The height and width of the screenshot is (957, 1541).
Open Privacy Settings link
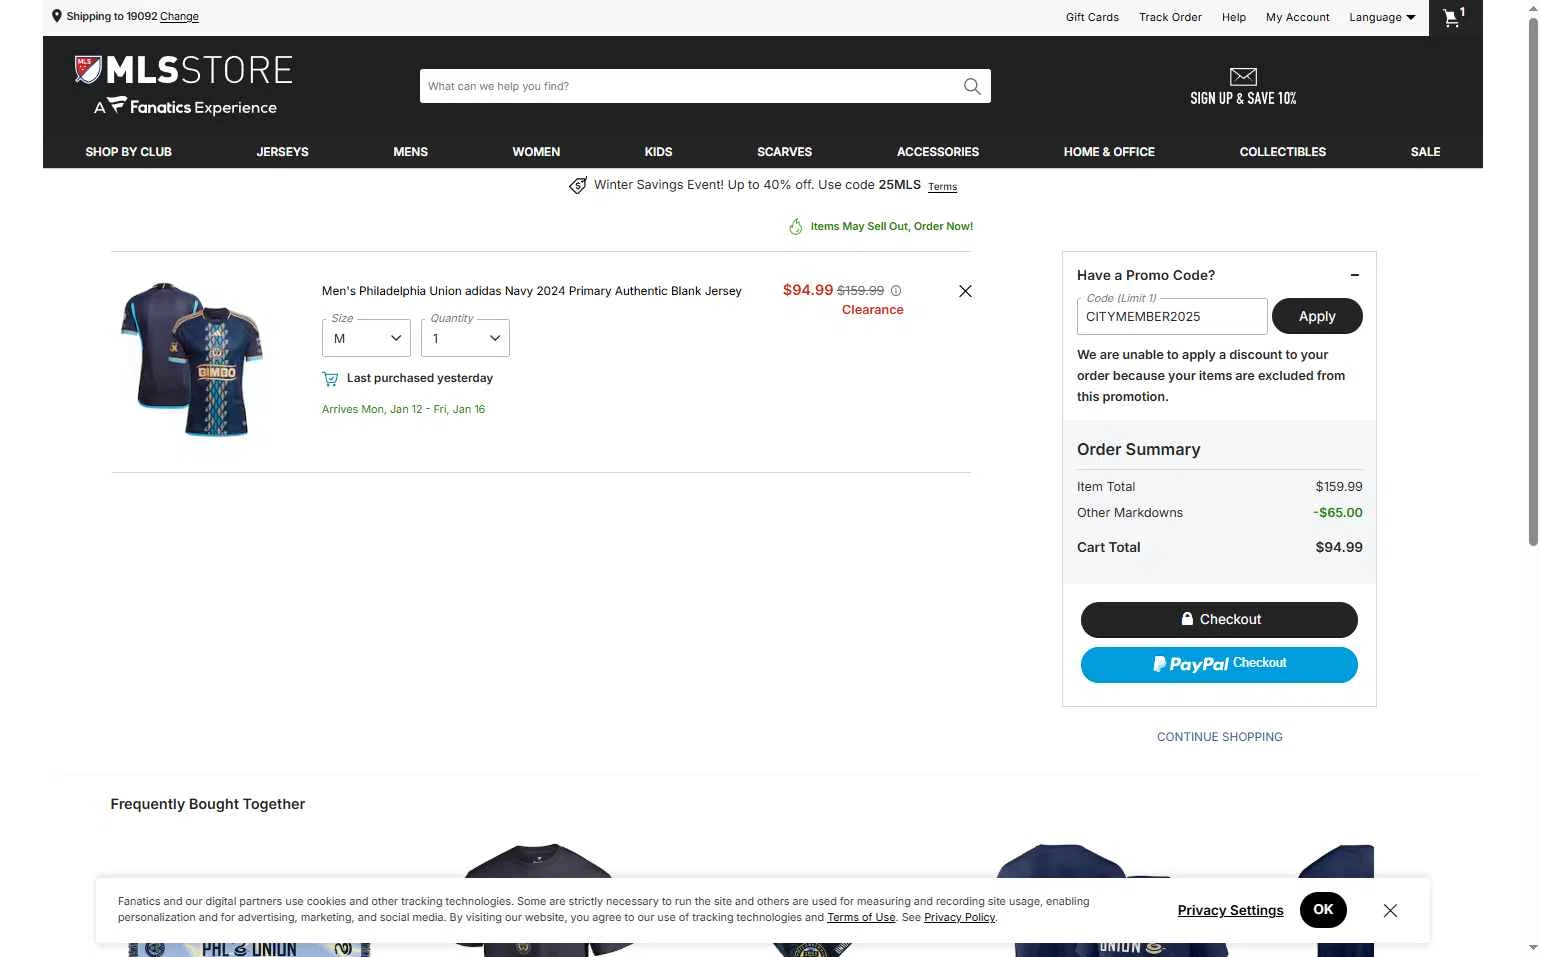pos(1230,910)
